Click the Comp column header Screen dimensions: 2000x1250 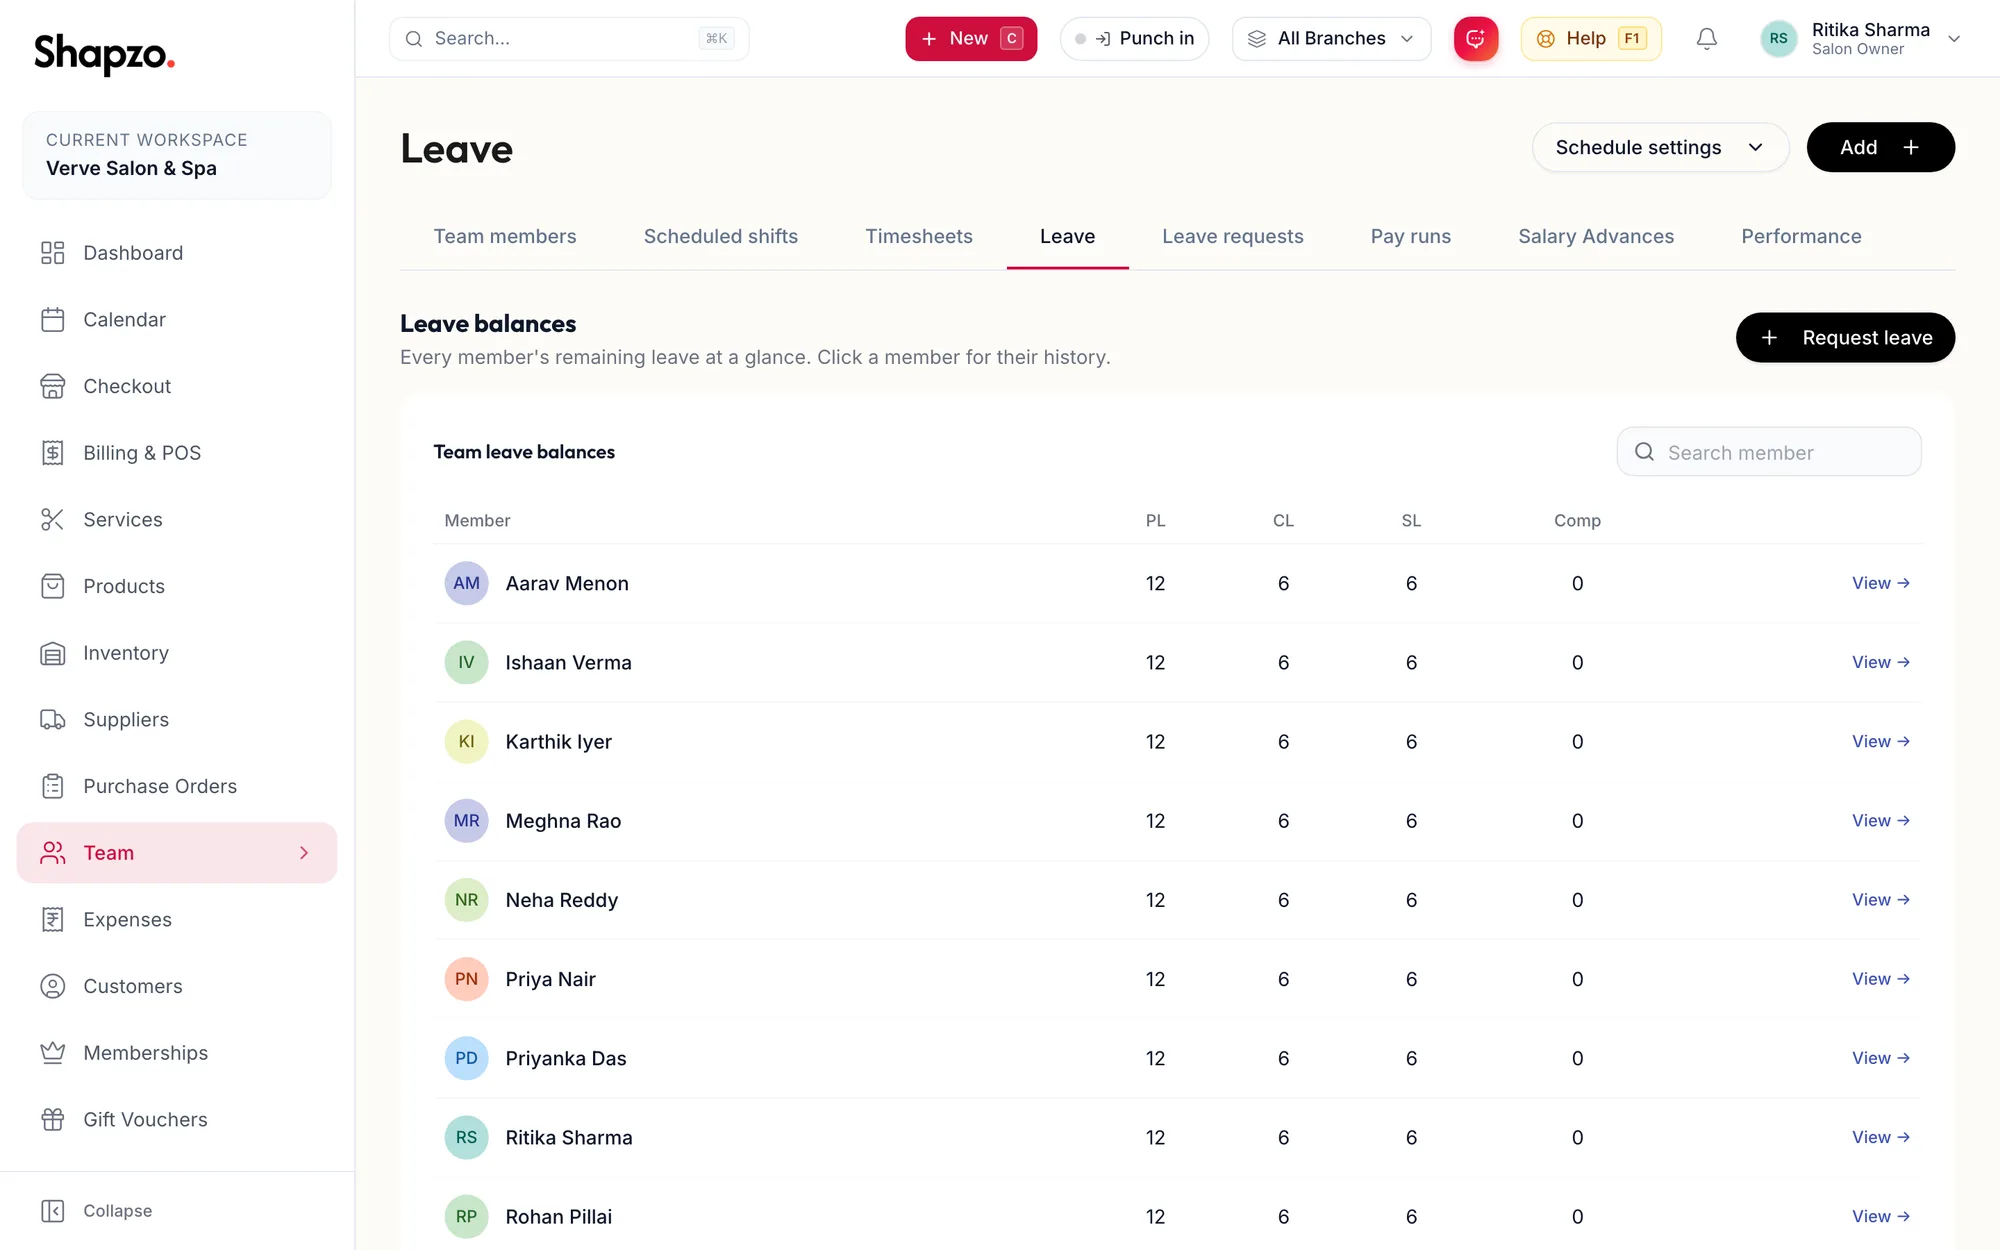(1577, 521)
